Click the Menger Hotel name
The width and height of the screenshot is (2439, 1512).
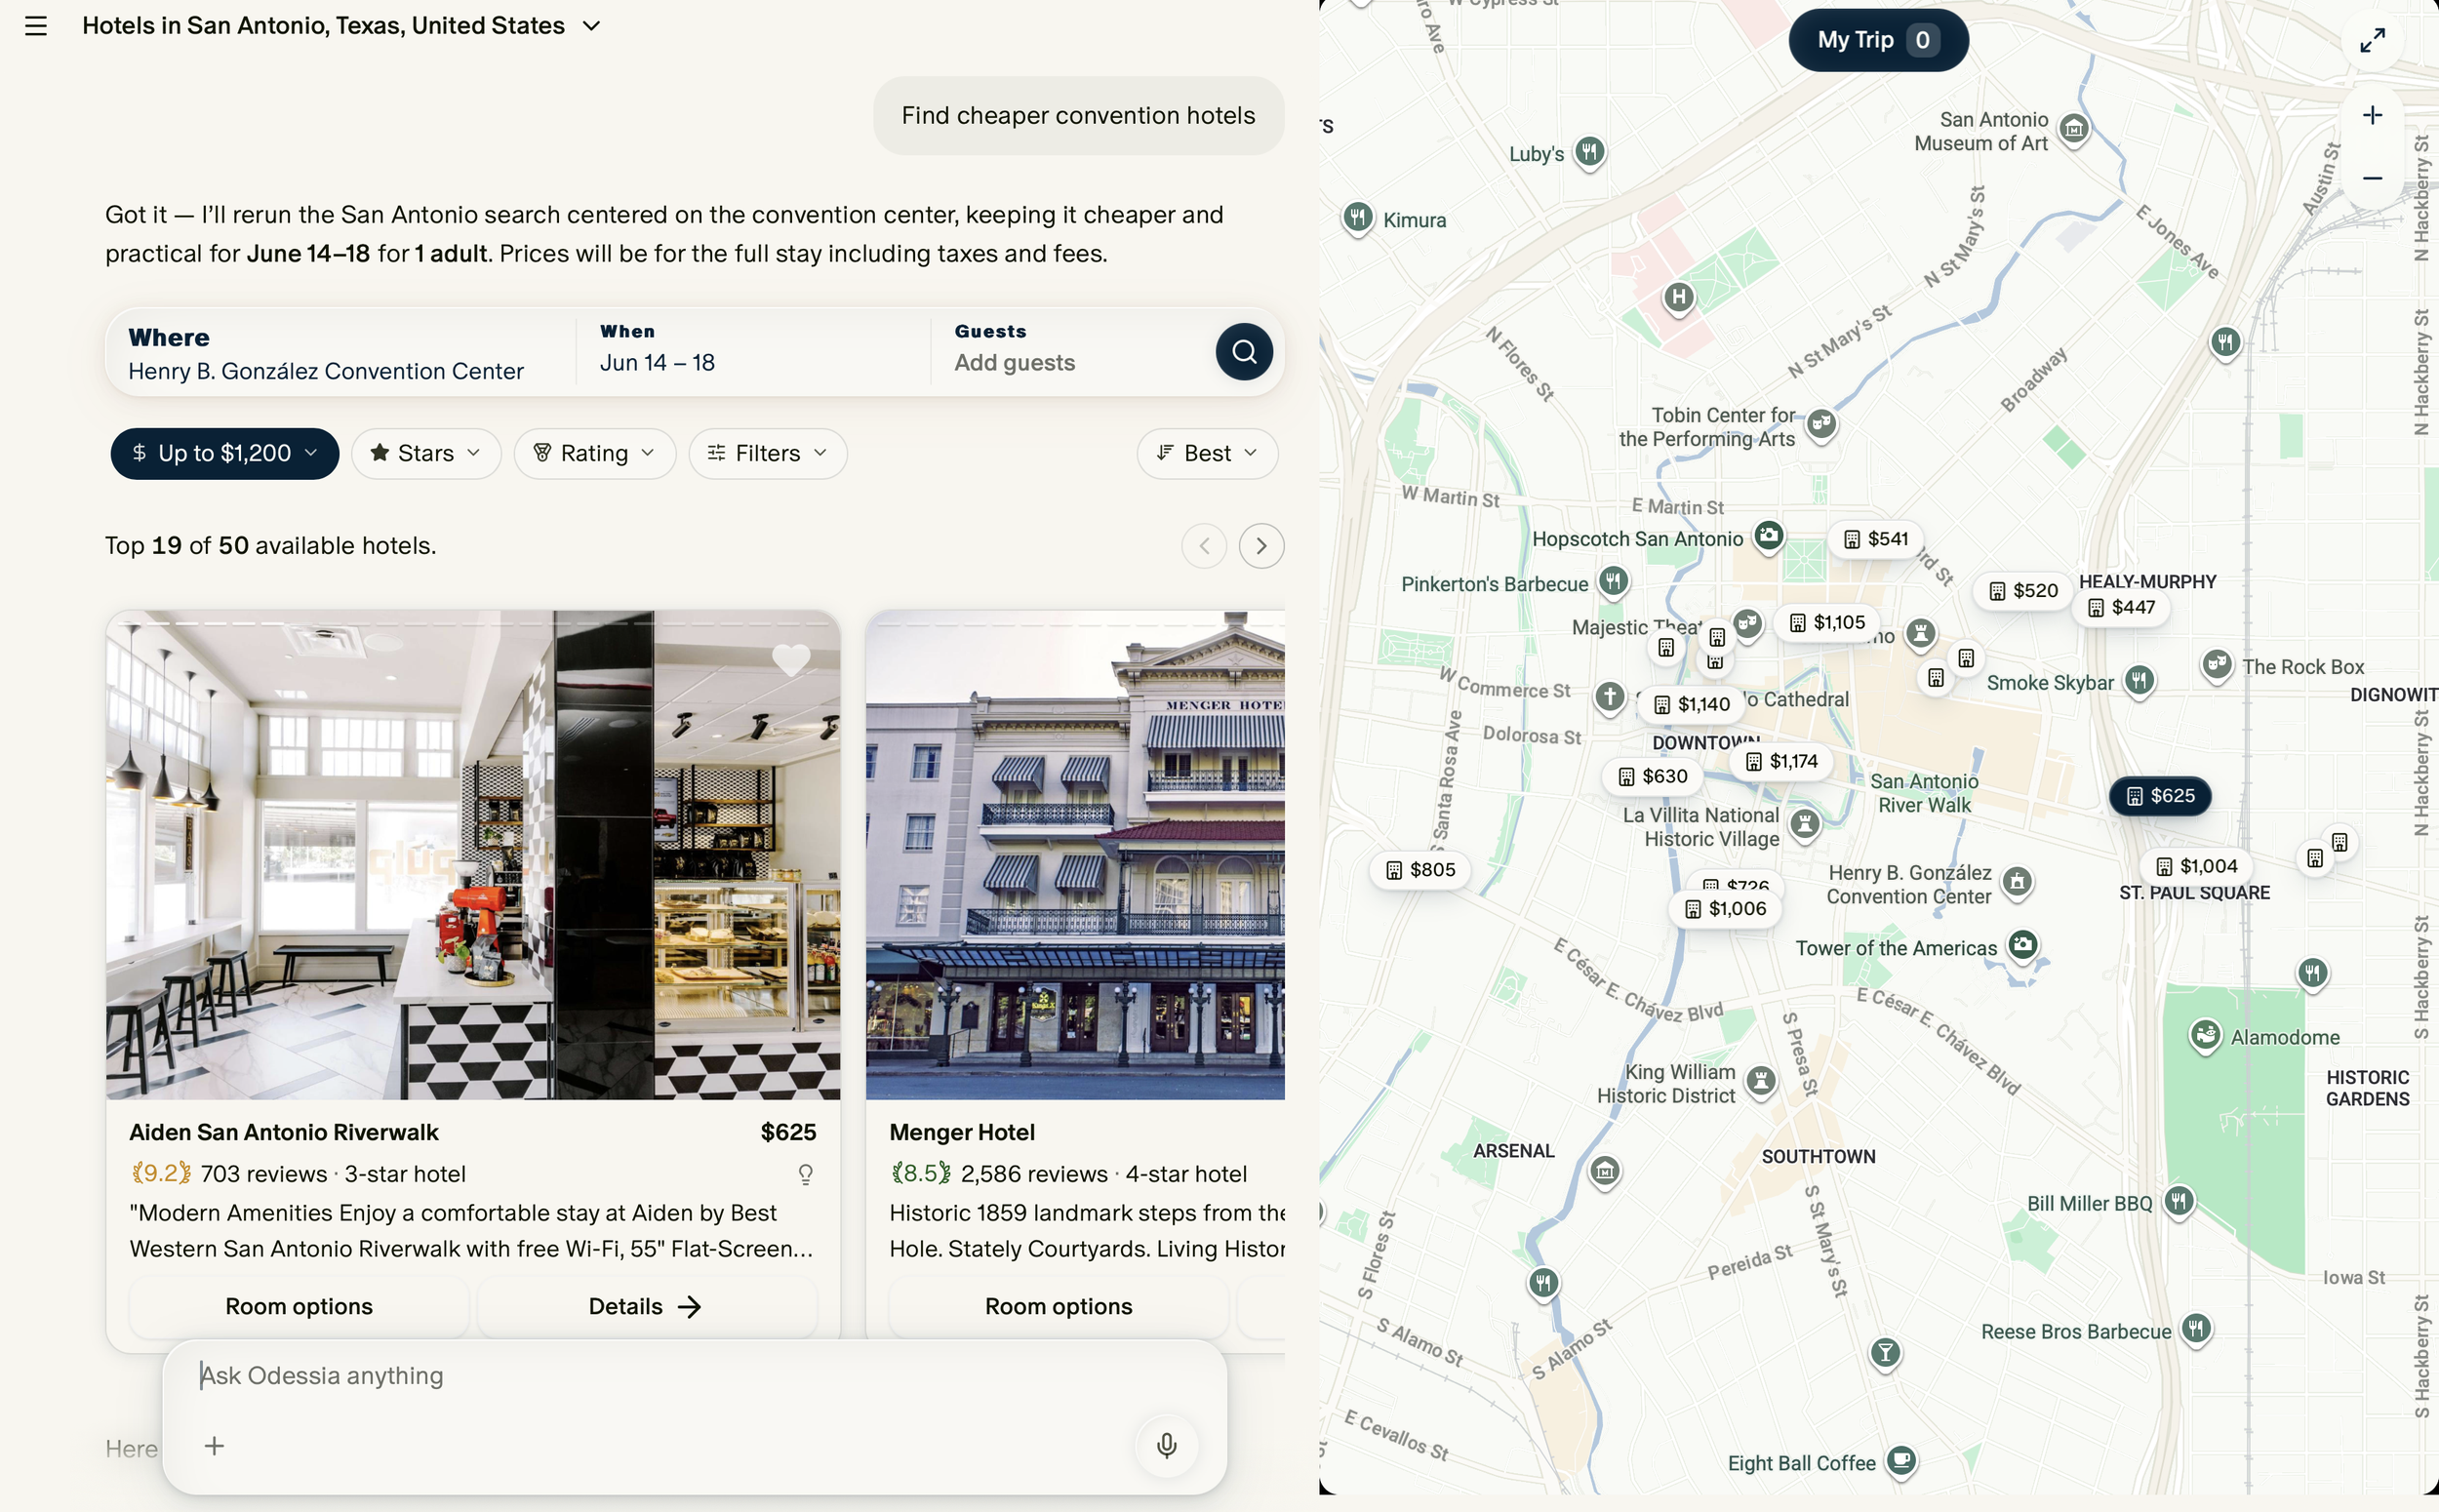tap(962, 1133)
